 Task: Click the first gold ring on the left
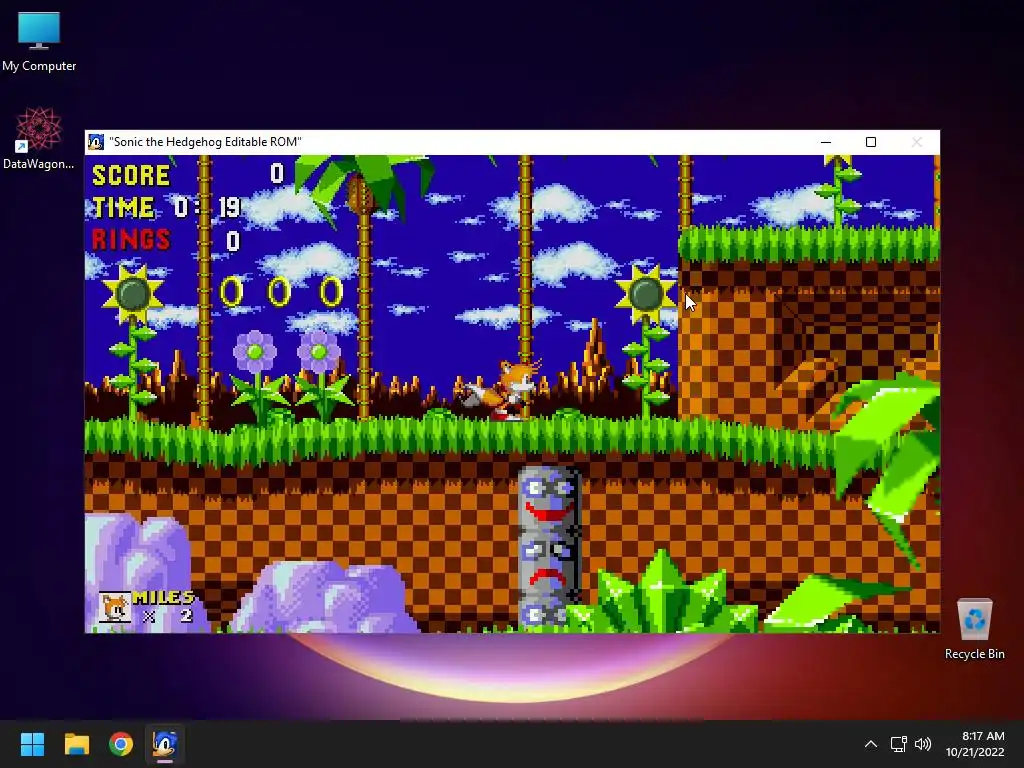[x=232, y=291]
